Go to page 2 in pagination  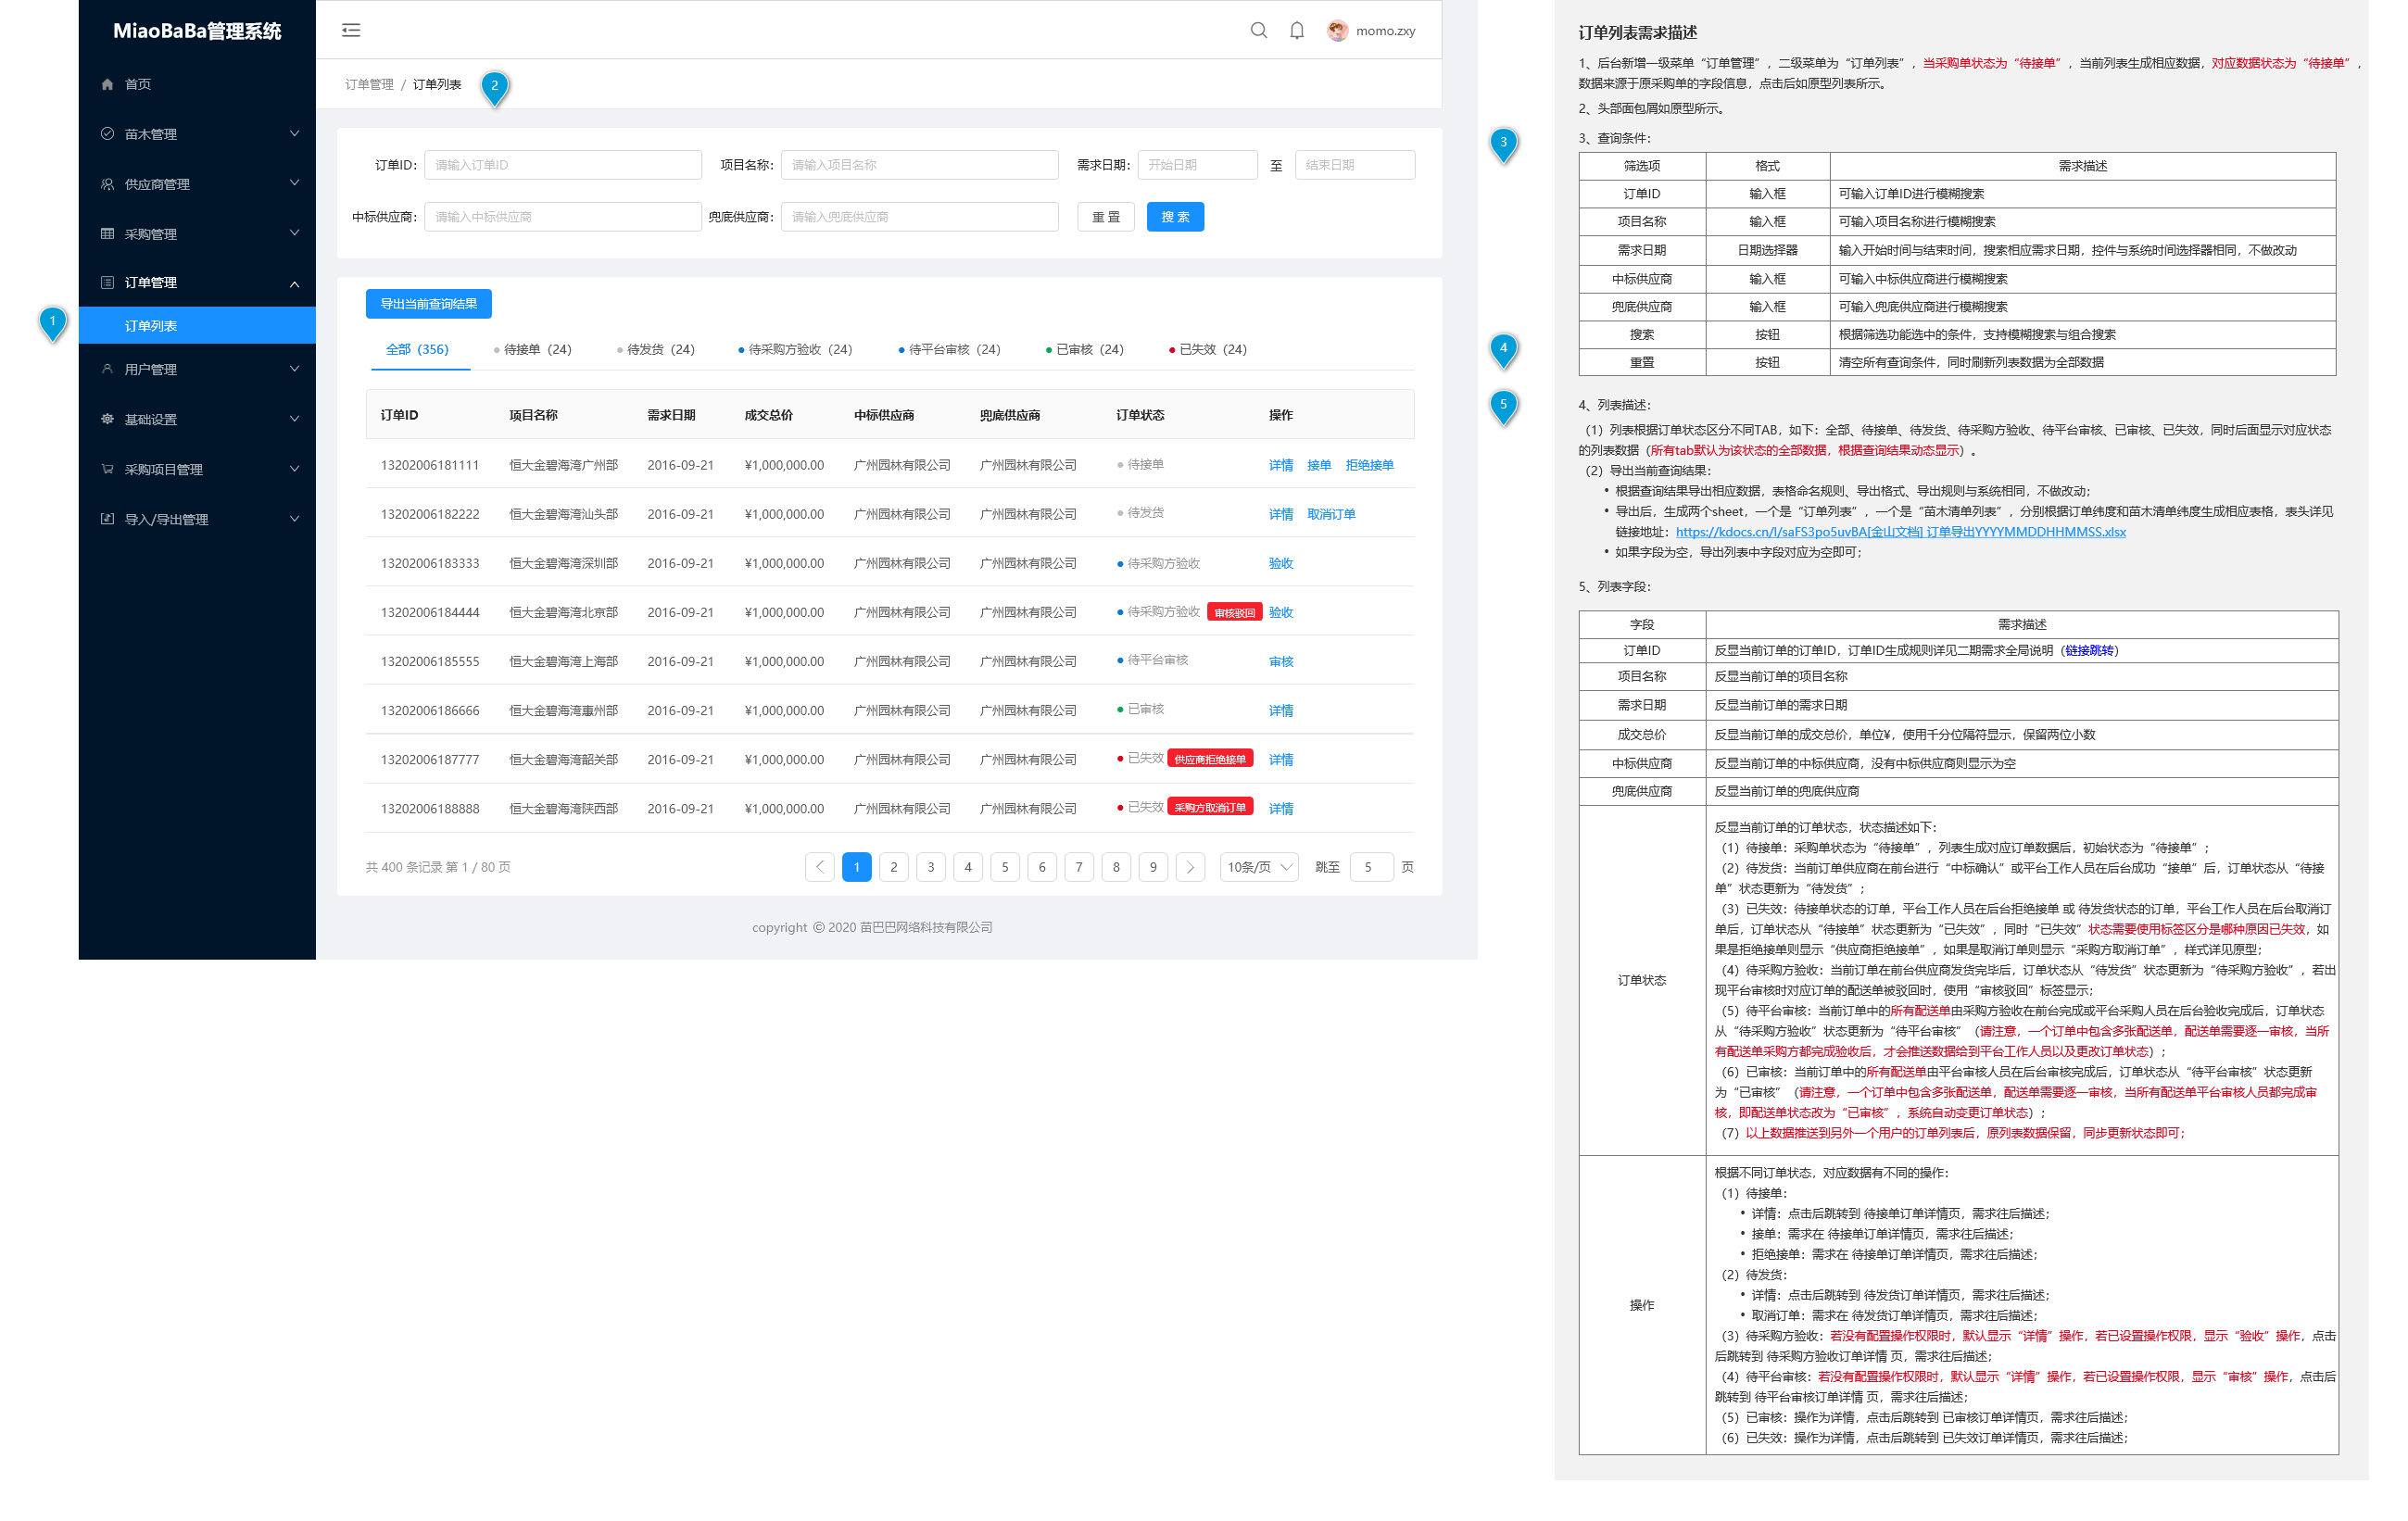coord(894,867)
